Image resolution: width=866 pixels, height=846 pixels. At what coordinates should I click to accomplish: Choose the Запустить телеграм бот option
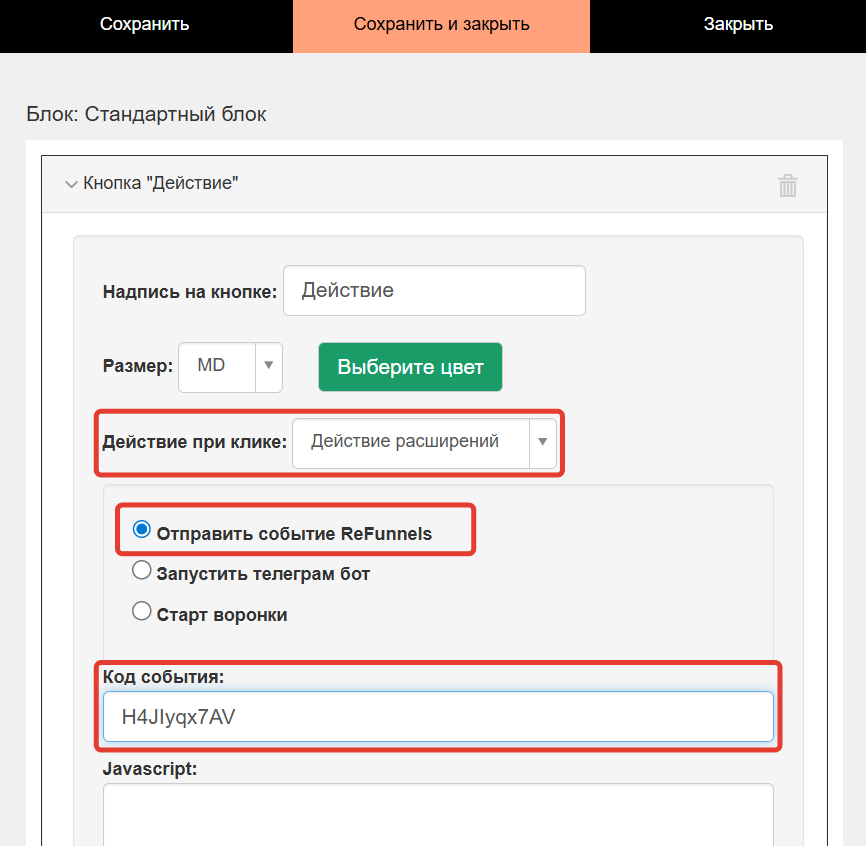[x=142, y=571]
